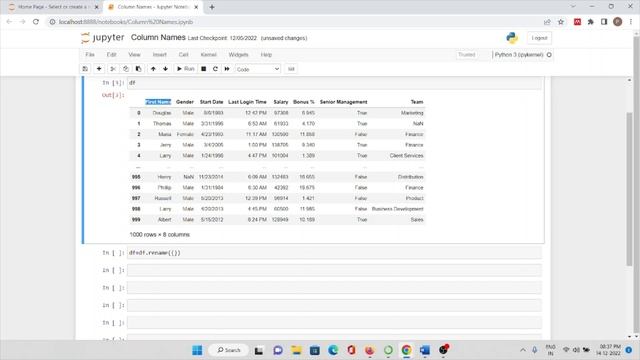
Task: Go back in browser history
Action: 9,22
